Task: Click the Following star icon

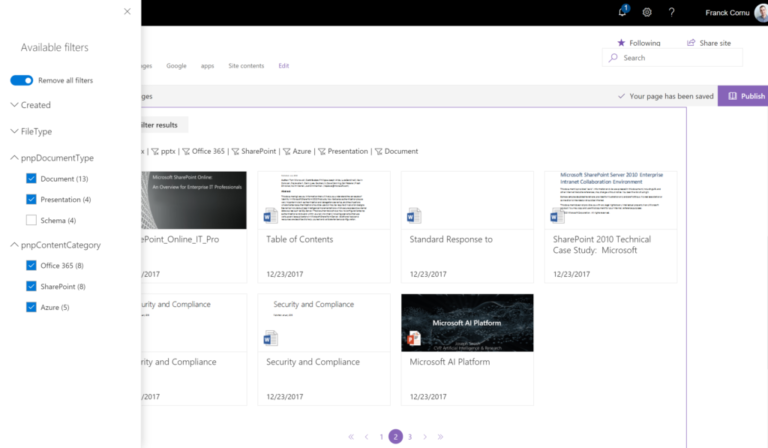Action: coord(621,43)
